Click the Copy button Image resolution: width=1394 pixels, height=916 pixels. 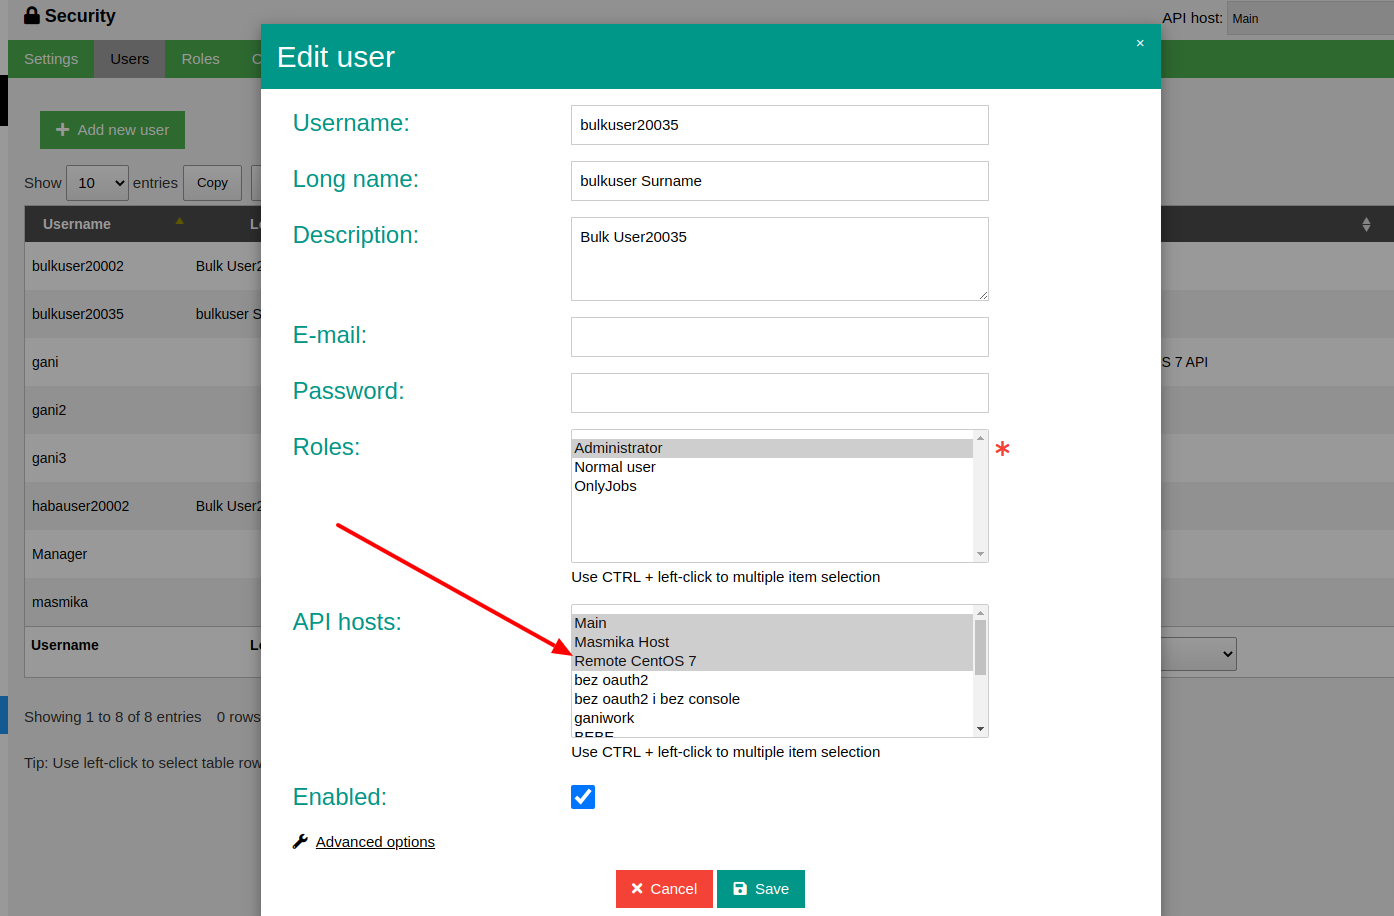212,183
